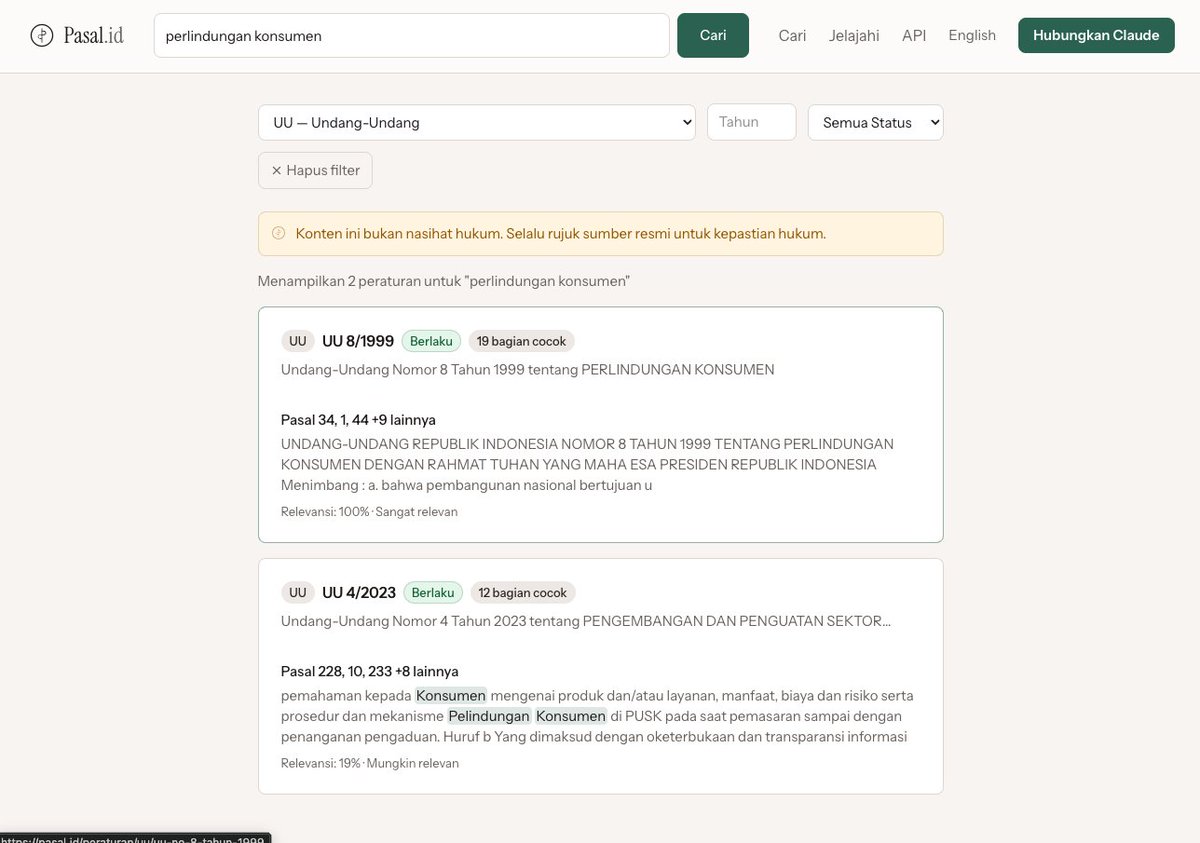The width and height of the screenshot is (1200, 843).
Task: Click the UU type tag on the UU 4/2023 card
Action: click(298, 592)
